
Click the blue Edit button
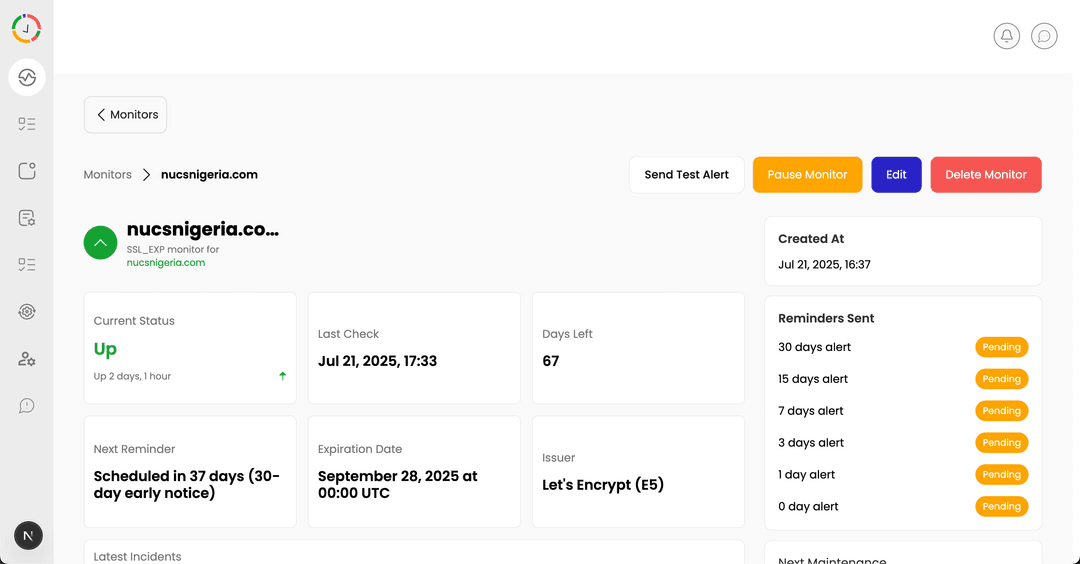point(896,175)
